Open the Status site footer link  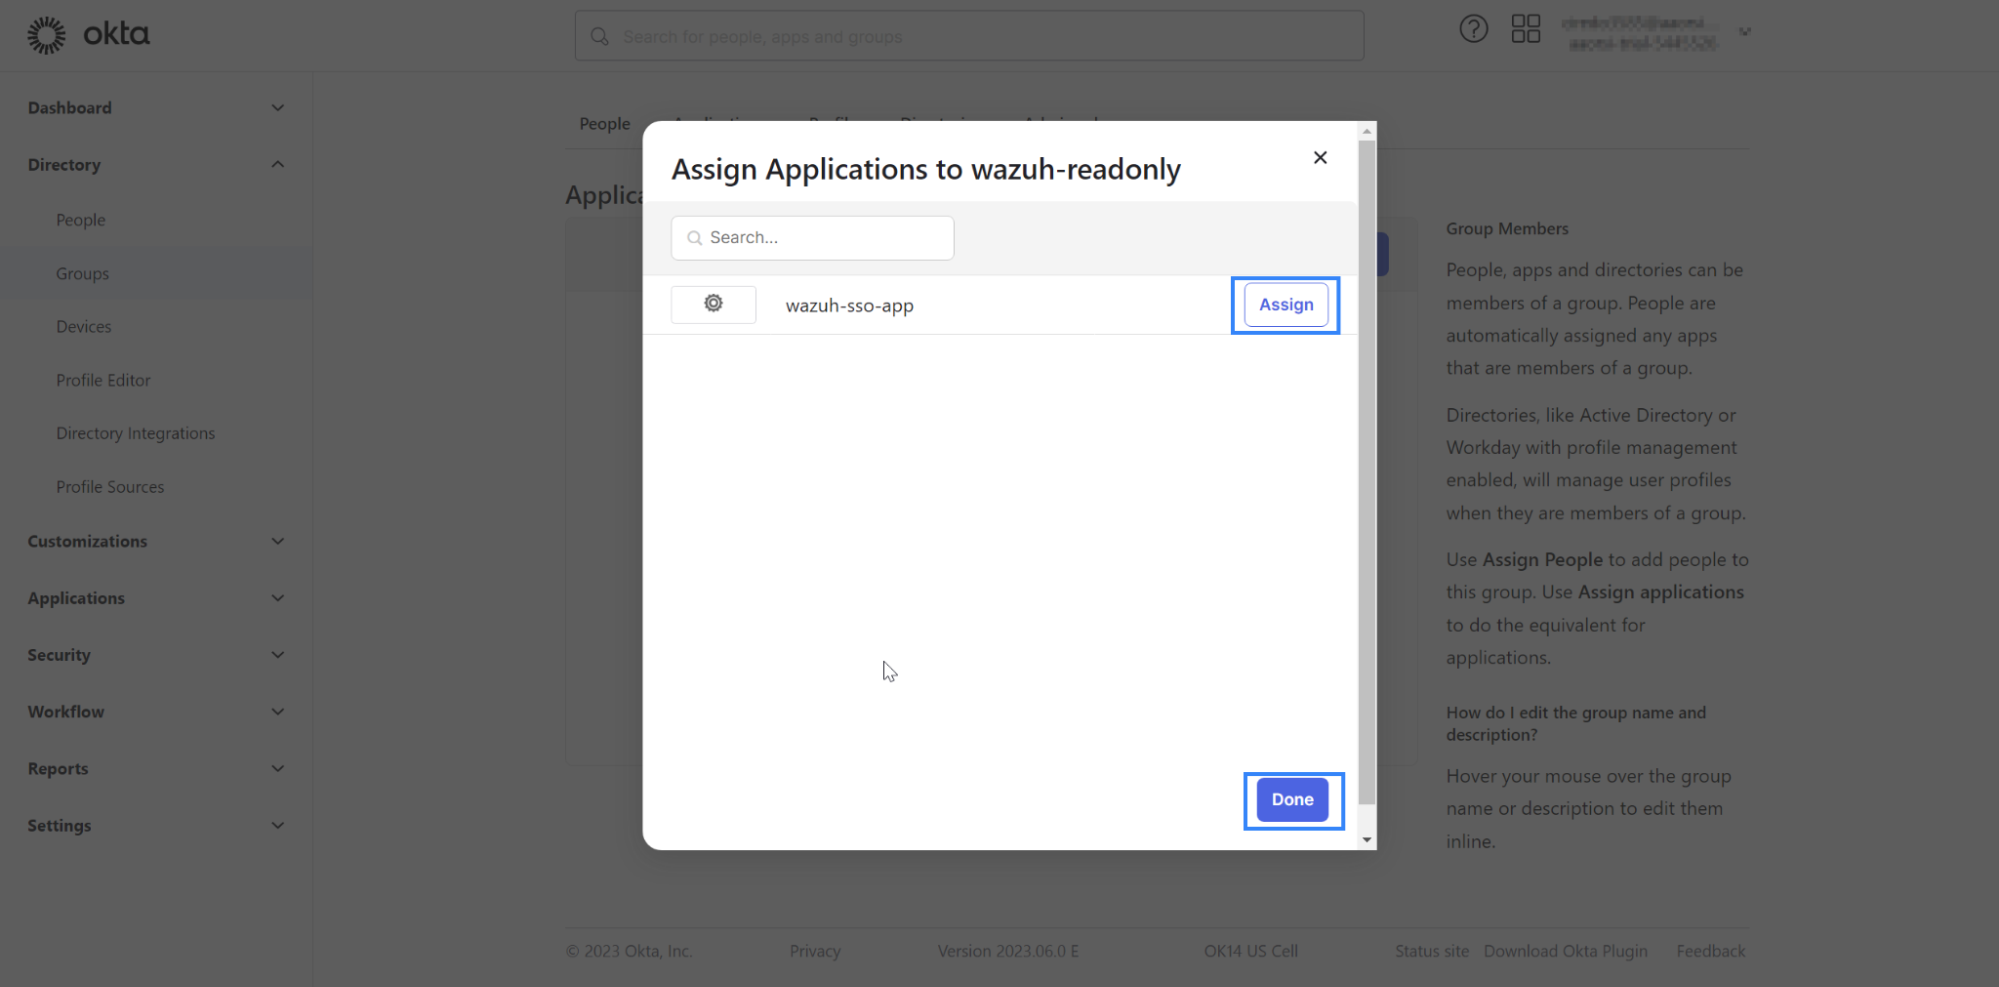[x=1432, y=951]
